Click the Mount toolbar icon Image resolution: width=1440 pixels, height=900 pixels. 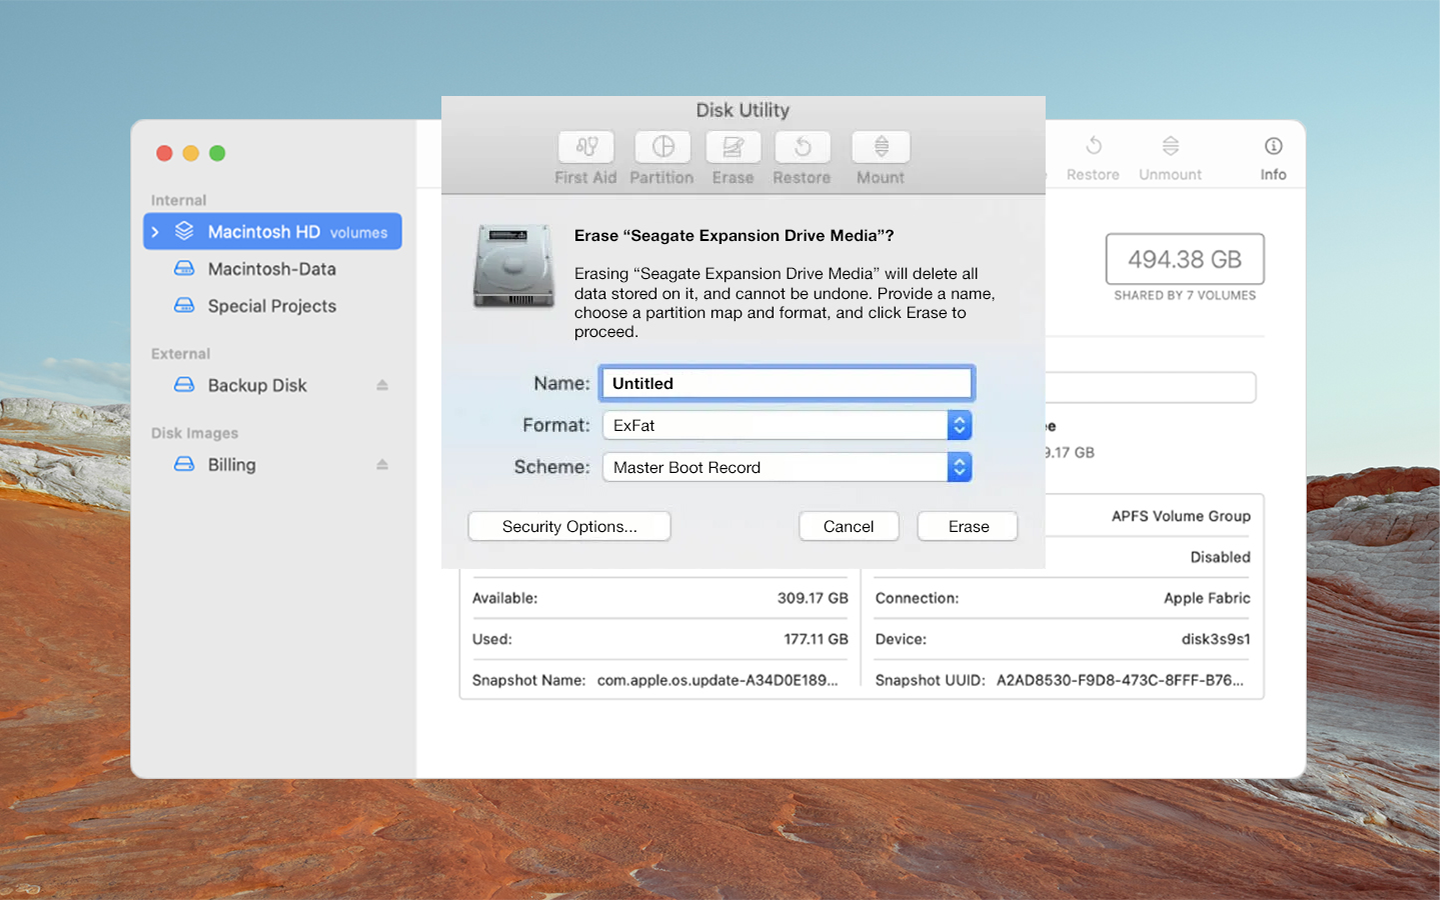(880, 148)
